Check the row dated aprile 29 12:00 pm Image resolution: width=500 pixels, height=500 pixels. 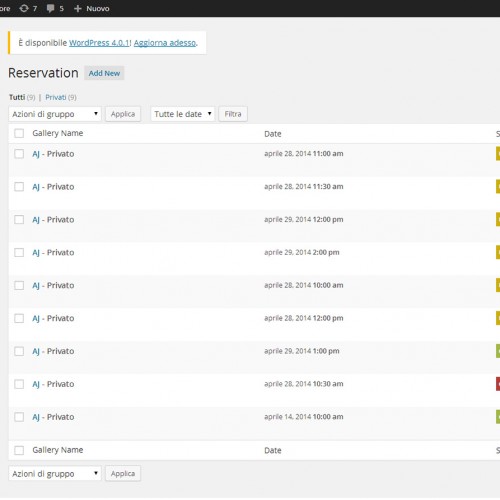tap(19, 220)
